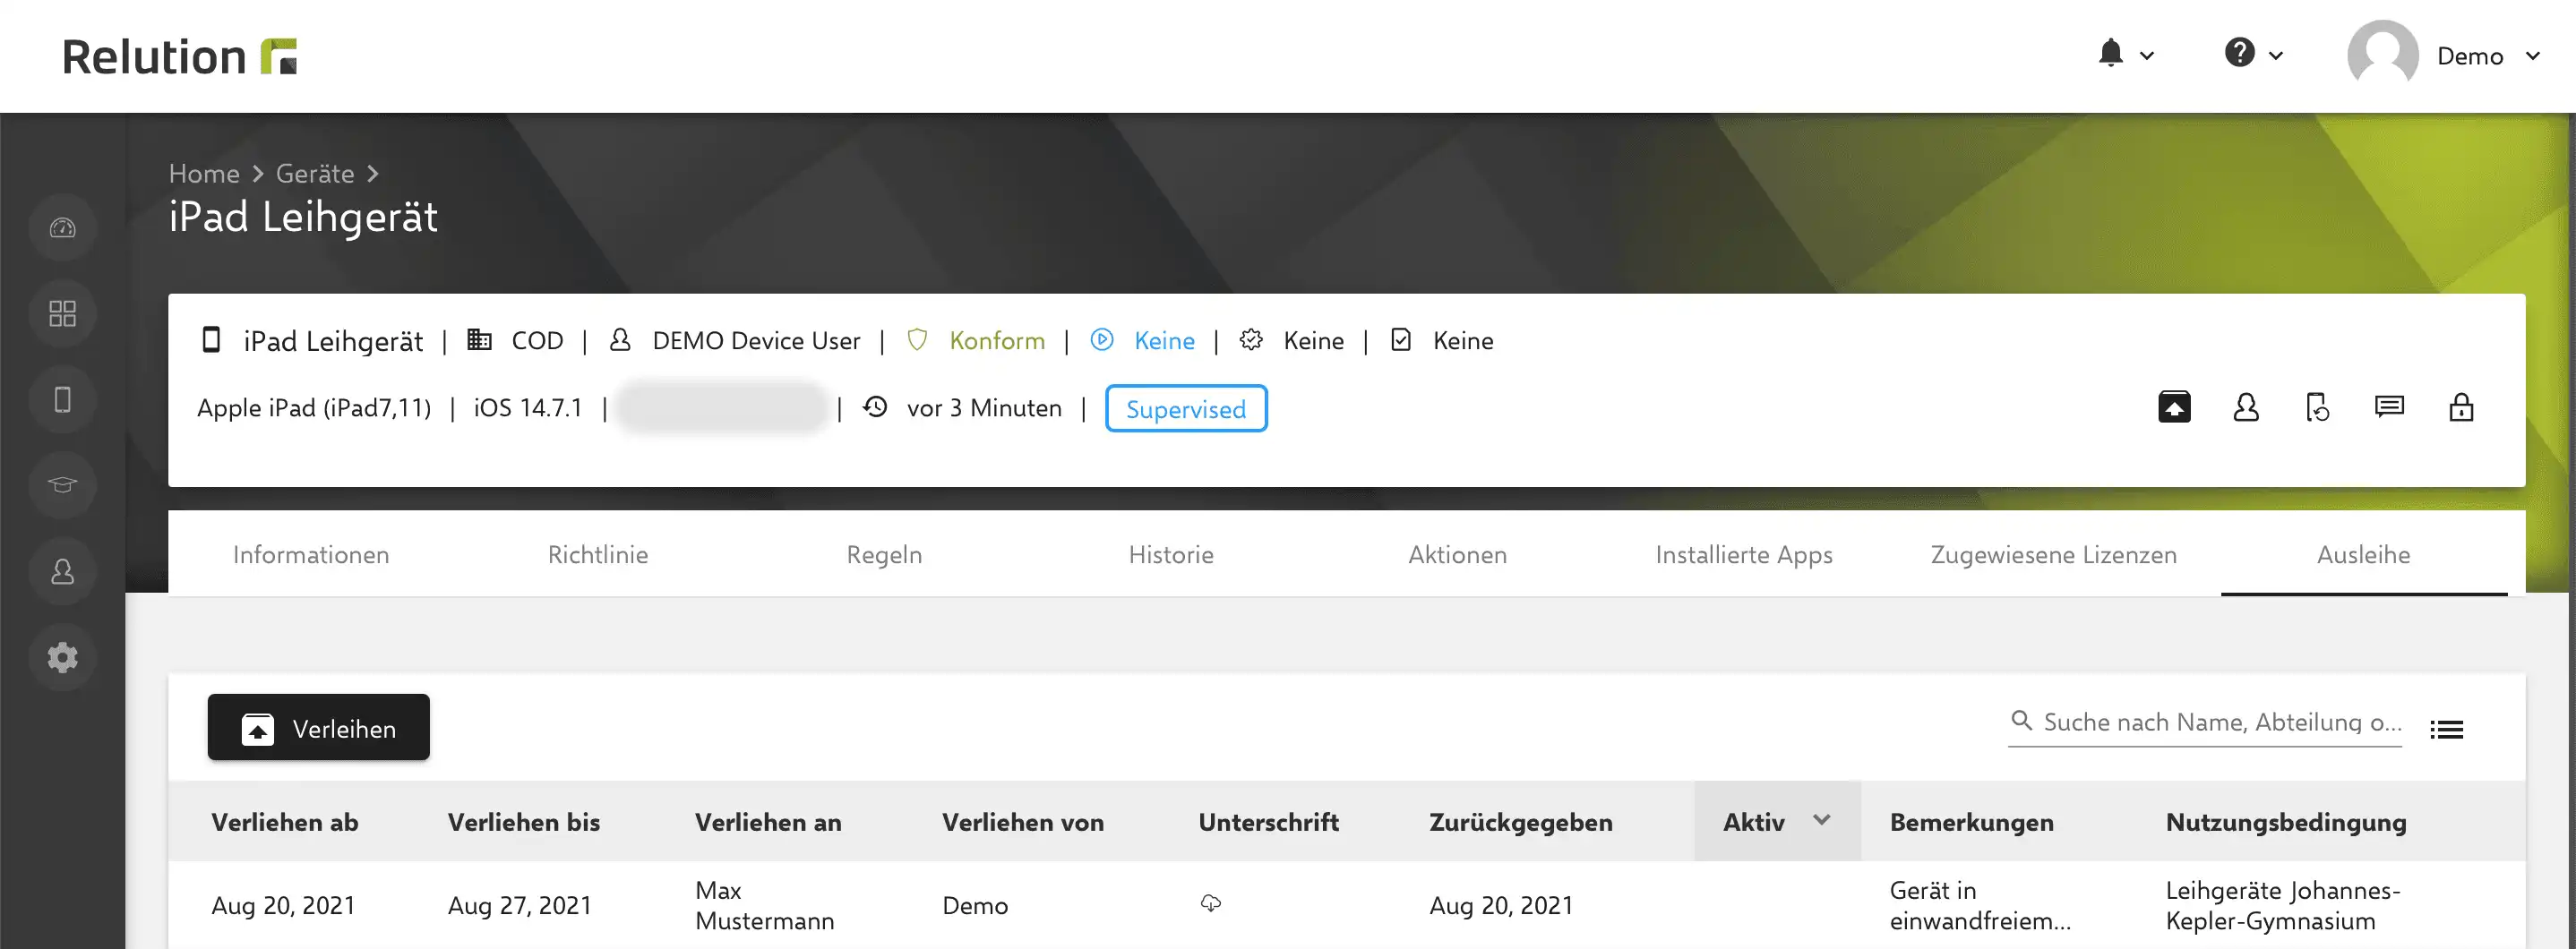This screenshot has width=2576, height=949.
Task: Switch to the Regeln tab
Action: [x=884, y=555]
